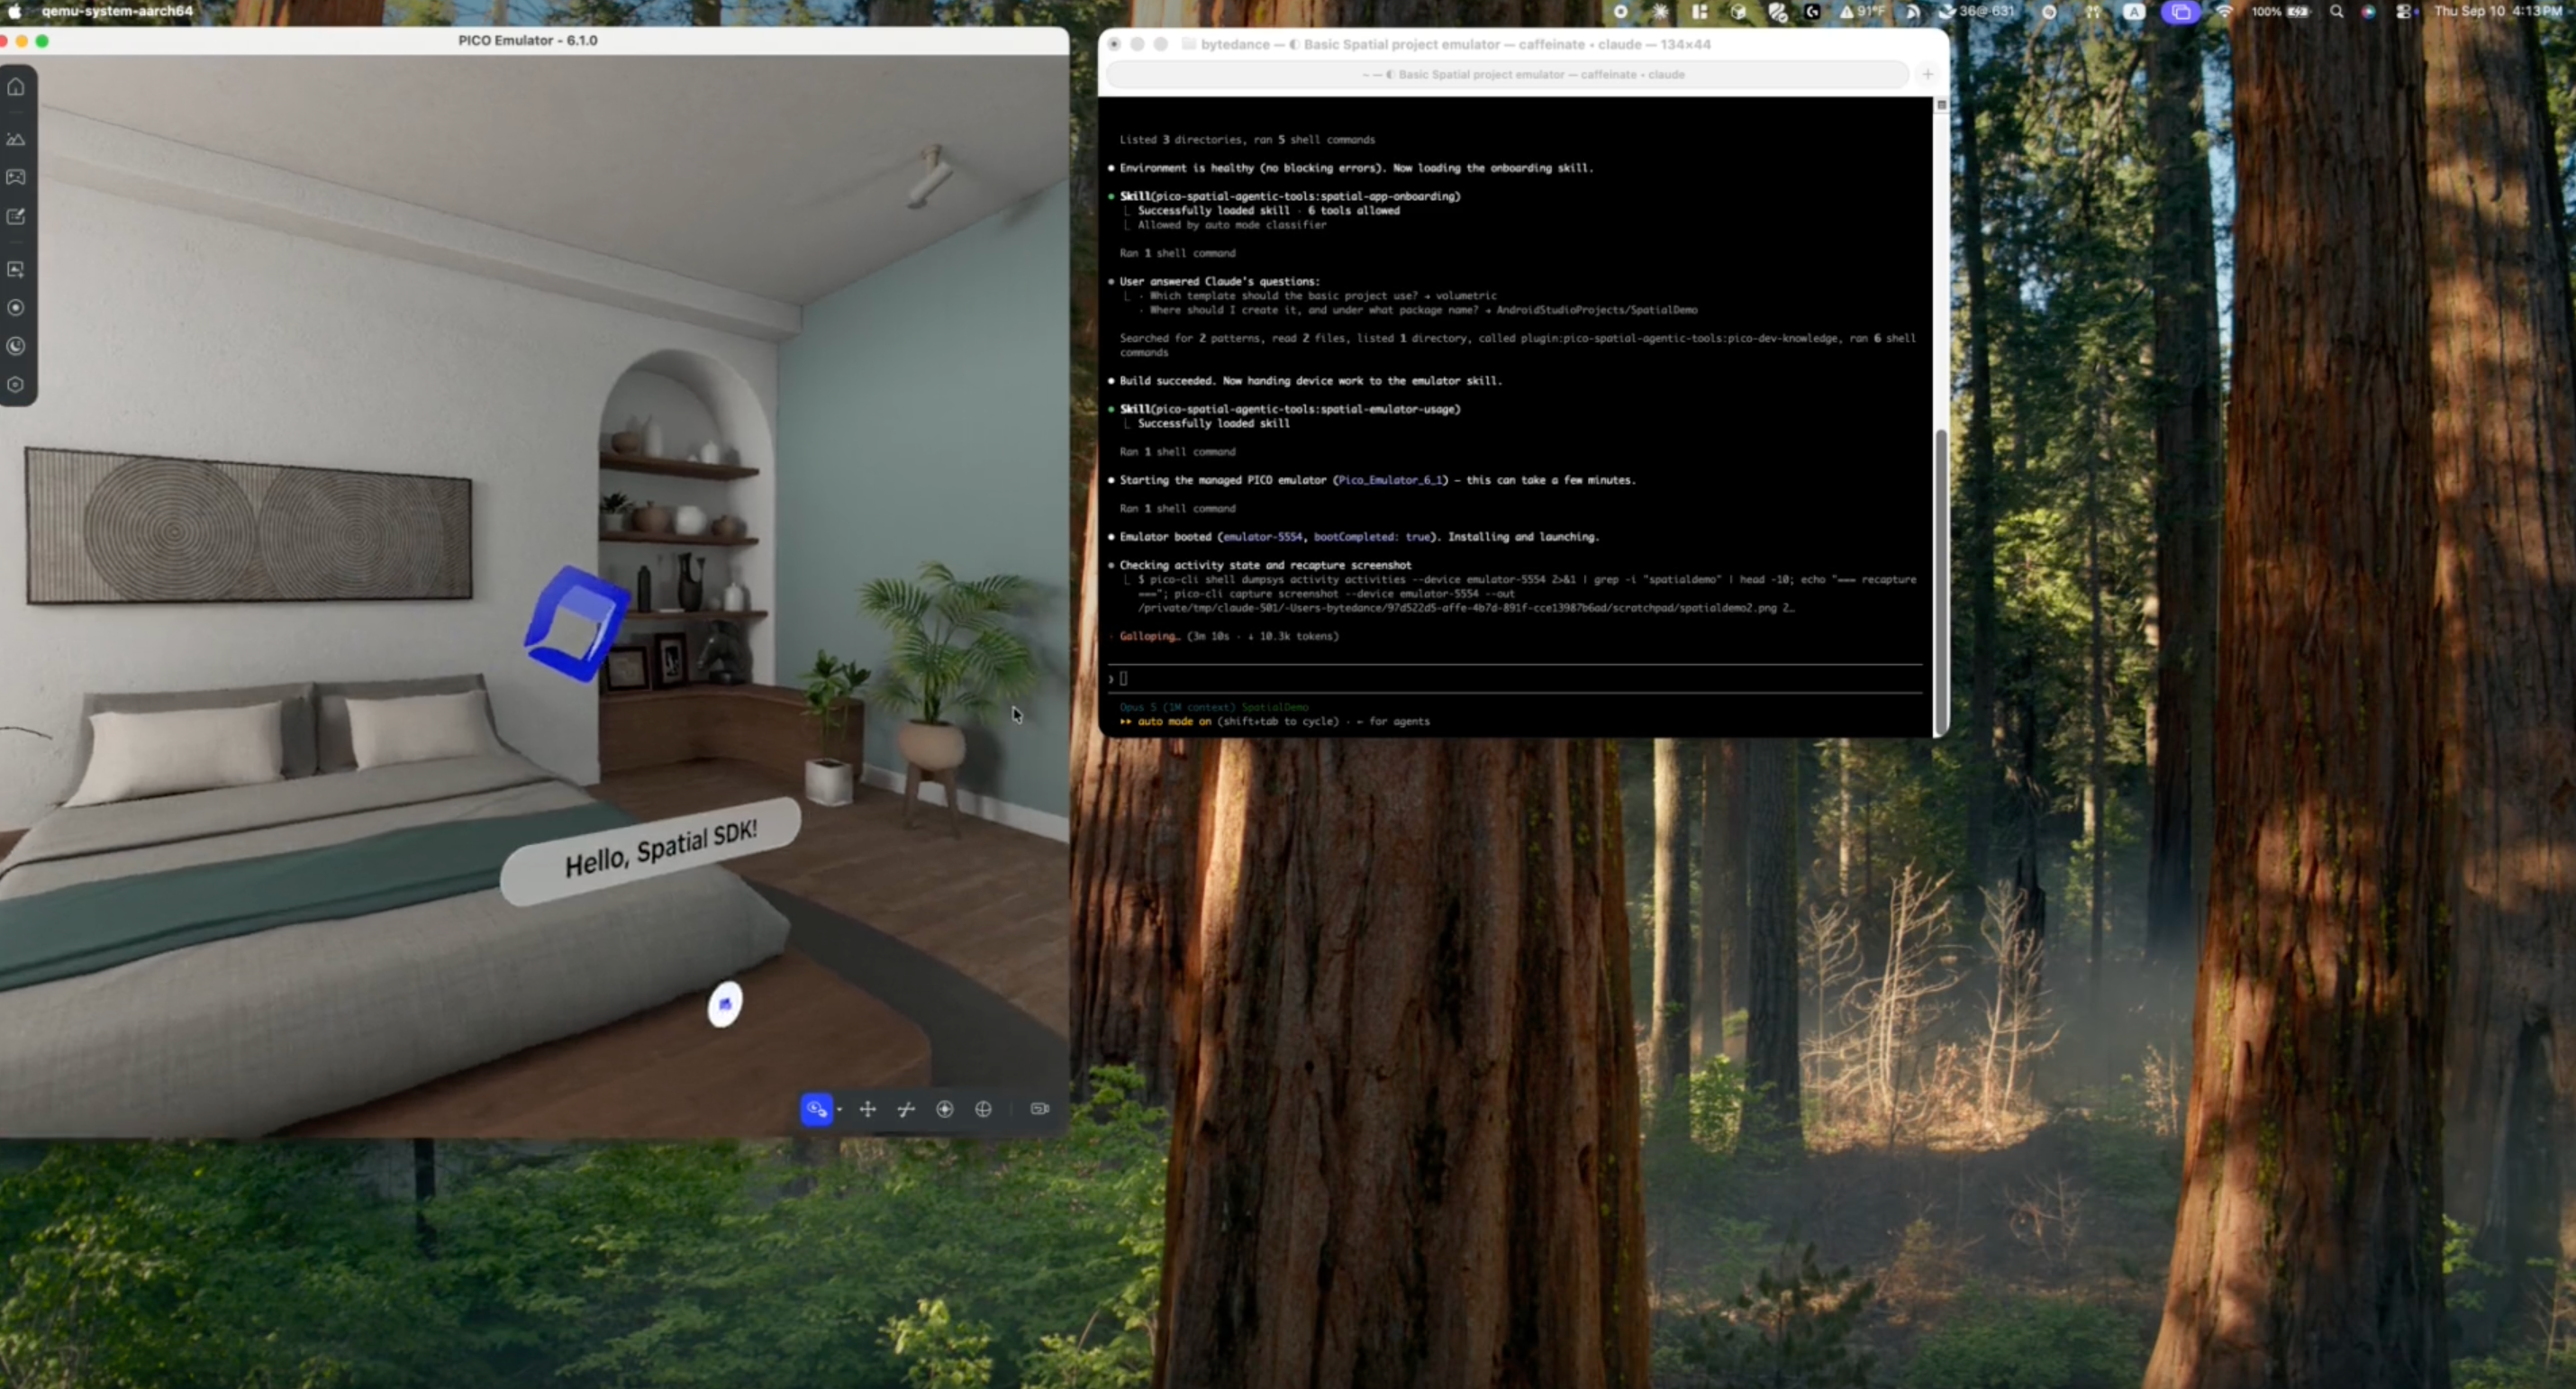2576x1389 pixels.
Task: Click the PICO Emulator - 6.1.0 title bar
Action: 528,41
